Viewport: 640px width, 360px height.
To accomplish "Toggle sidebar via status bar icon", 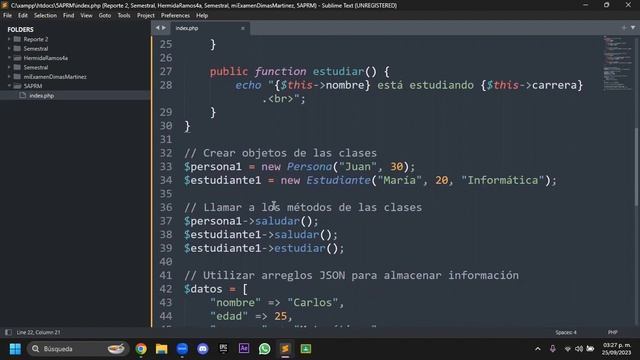I will [8, 332].
